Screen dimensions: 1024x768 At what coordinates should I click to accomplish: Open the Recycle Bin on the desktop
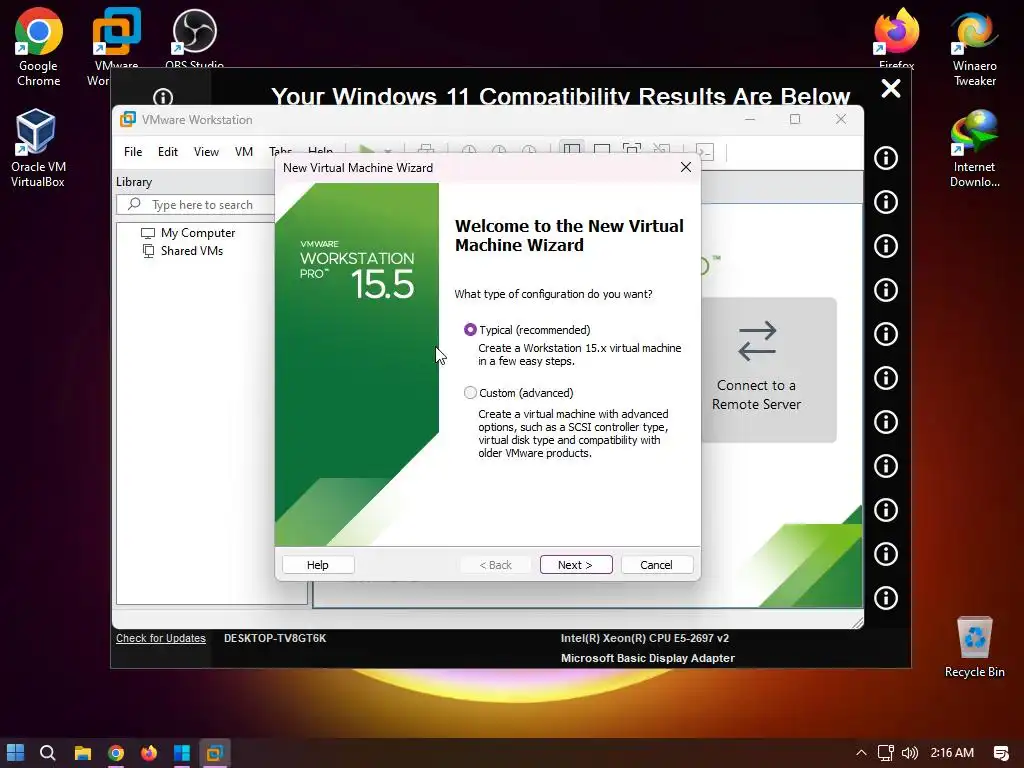click(x=974, y=647)
